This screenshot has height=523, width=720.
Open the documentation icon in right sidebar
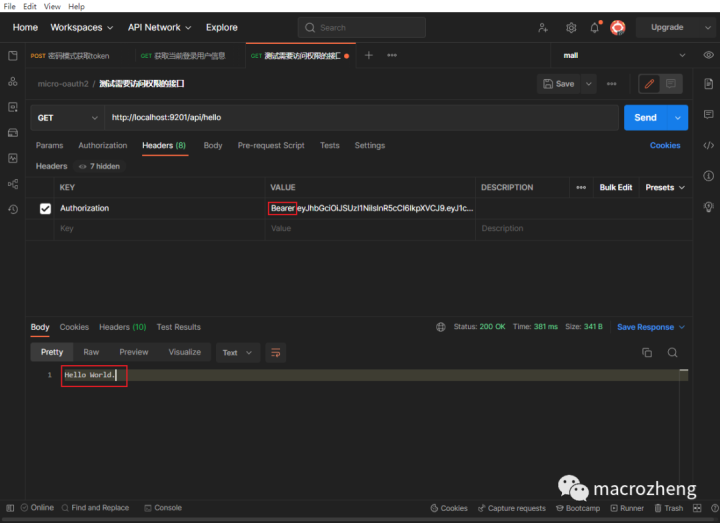[x=709, y=84]
